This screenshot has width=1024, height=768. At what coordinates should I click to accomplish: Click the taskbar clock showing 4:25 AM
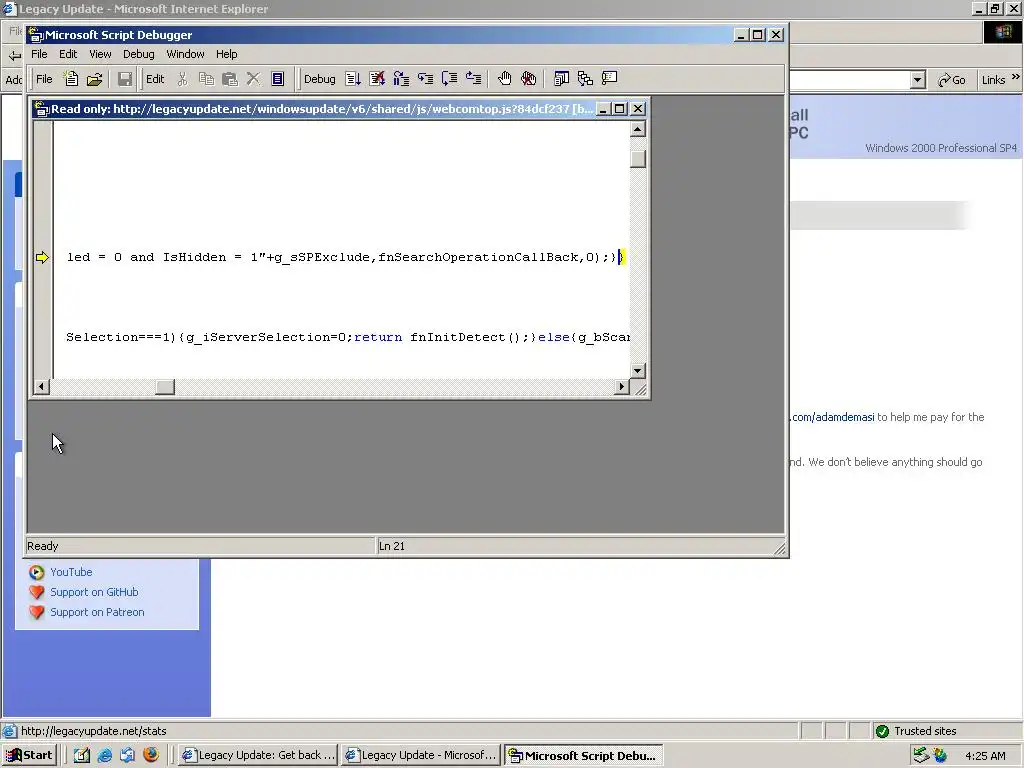click(x=985, y=756)
